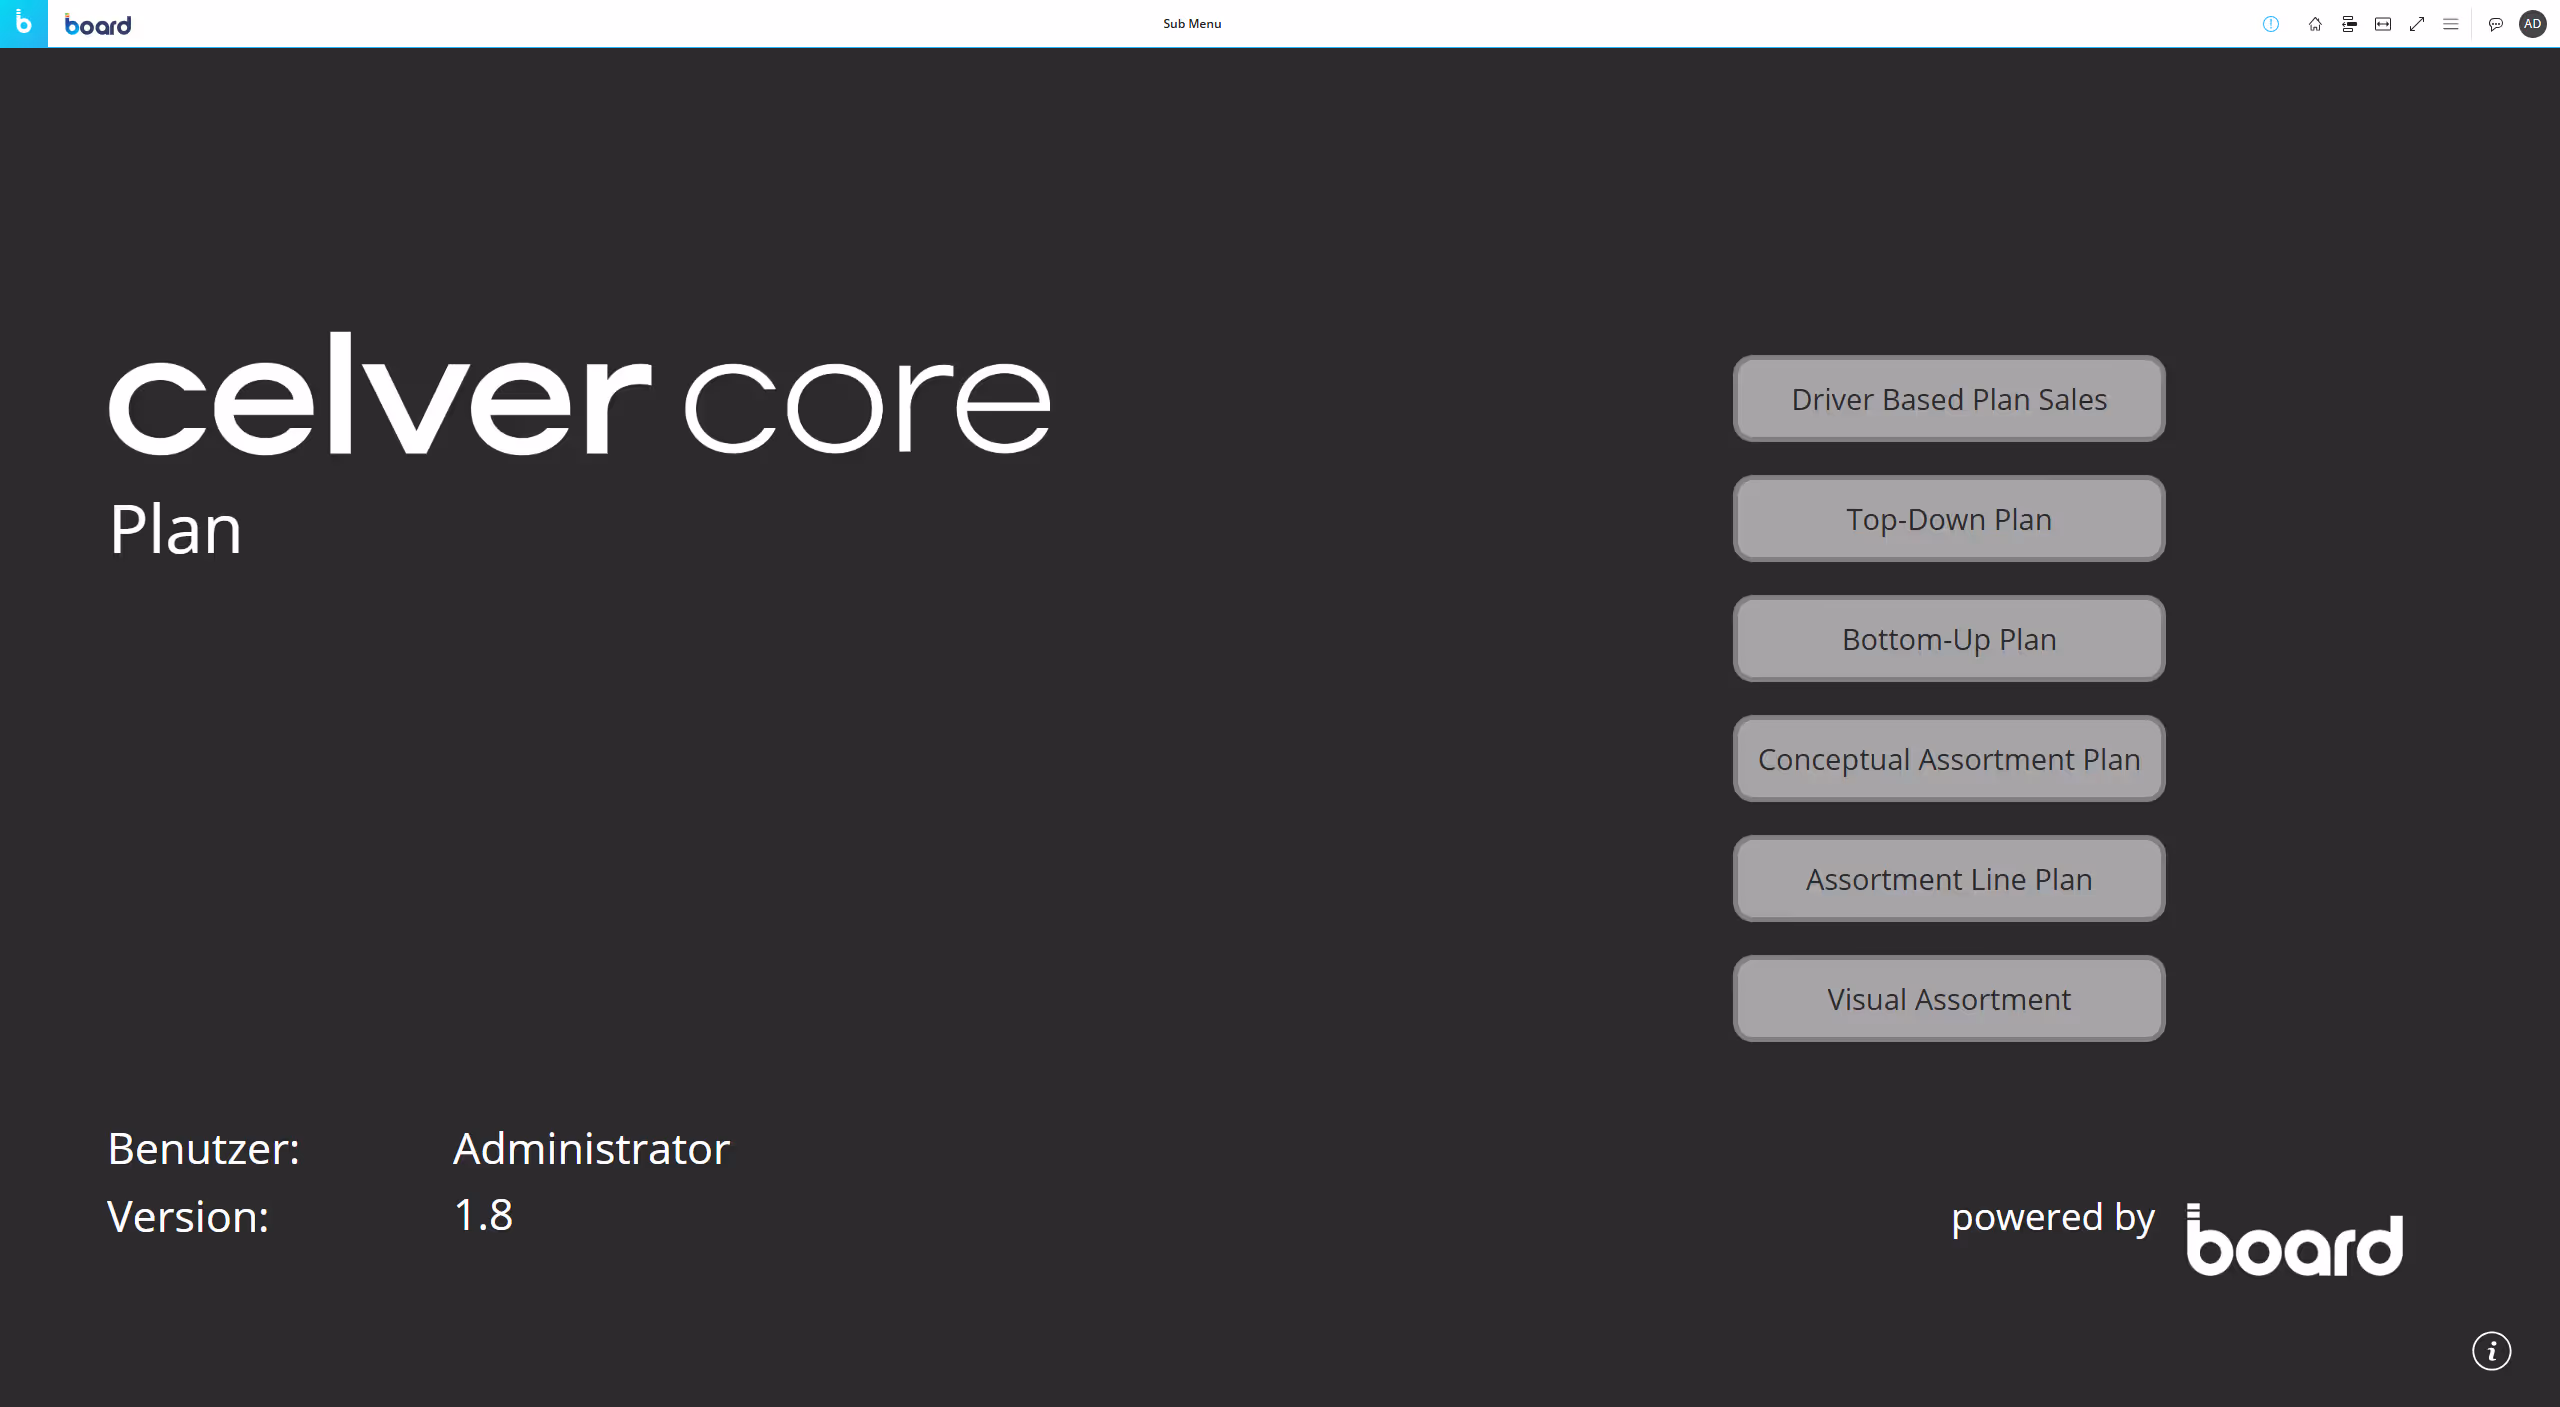Go to the Home screen icon

click(x=2315, y=24)
